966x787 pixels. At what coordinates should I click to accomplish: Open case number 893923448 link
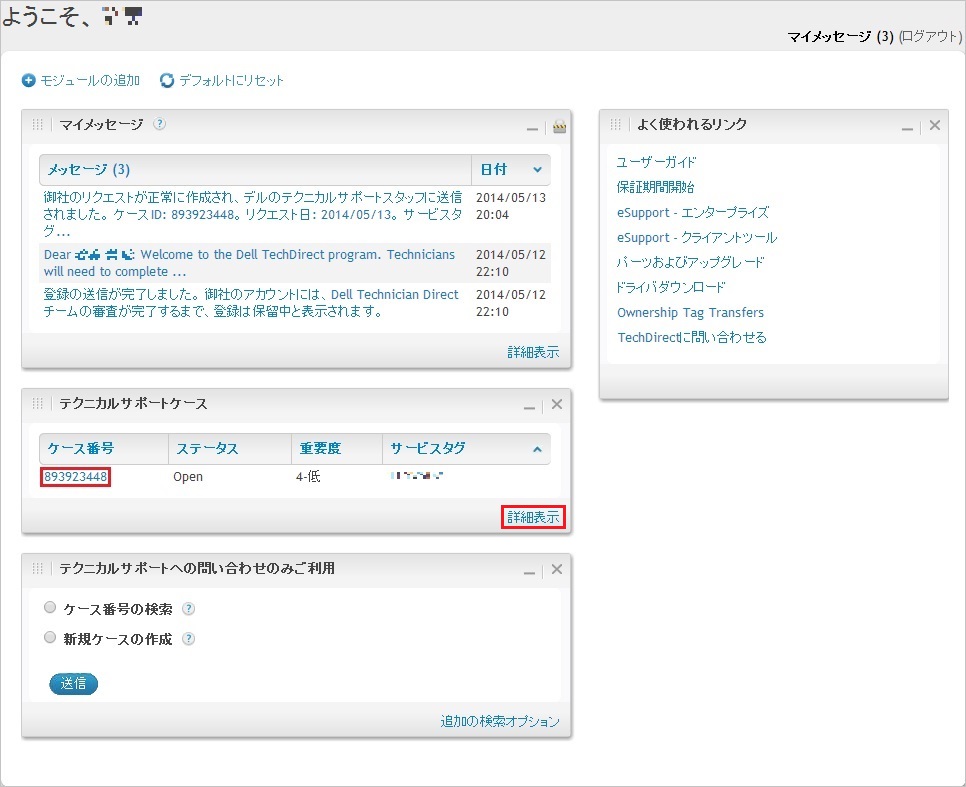[76, 477]
